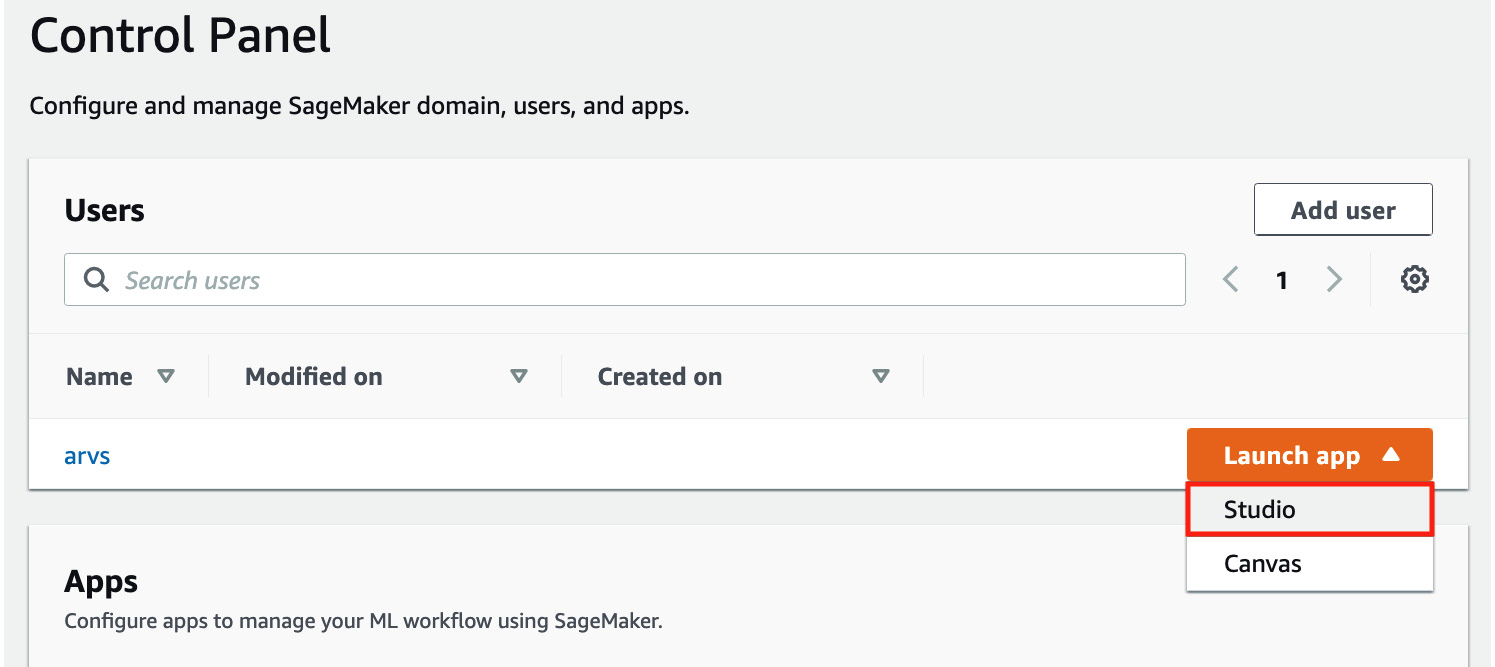Click the search magnifier icon
This screenshot has width=1495, height=667.
click(96, 280)
